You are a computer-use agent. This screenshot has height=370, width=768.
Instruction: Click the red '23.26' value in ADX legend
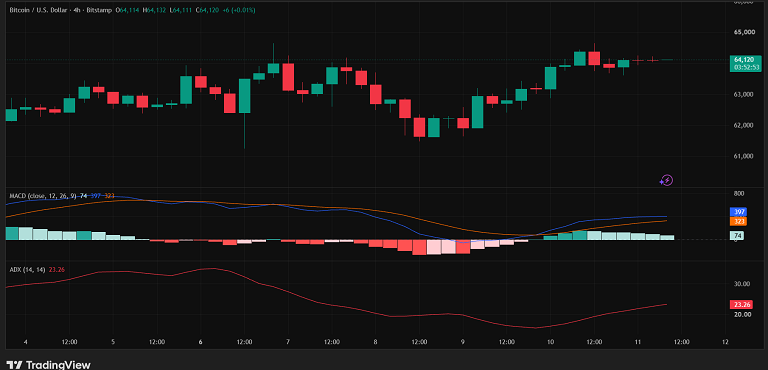pos(57,269)
